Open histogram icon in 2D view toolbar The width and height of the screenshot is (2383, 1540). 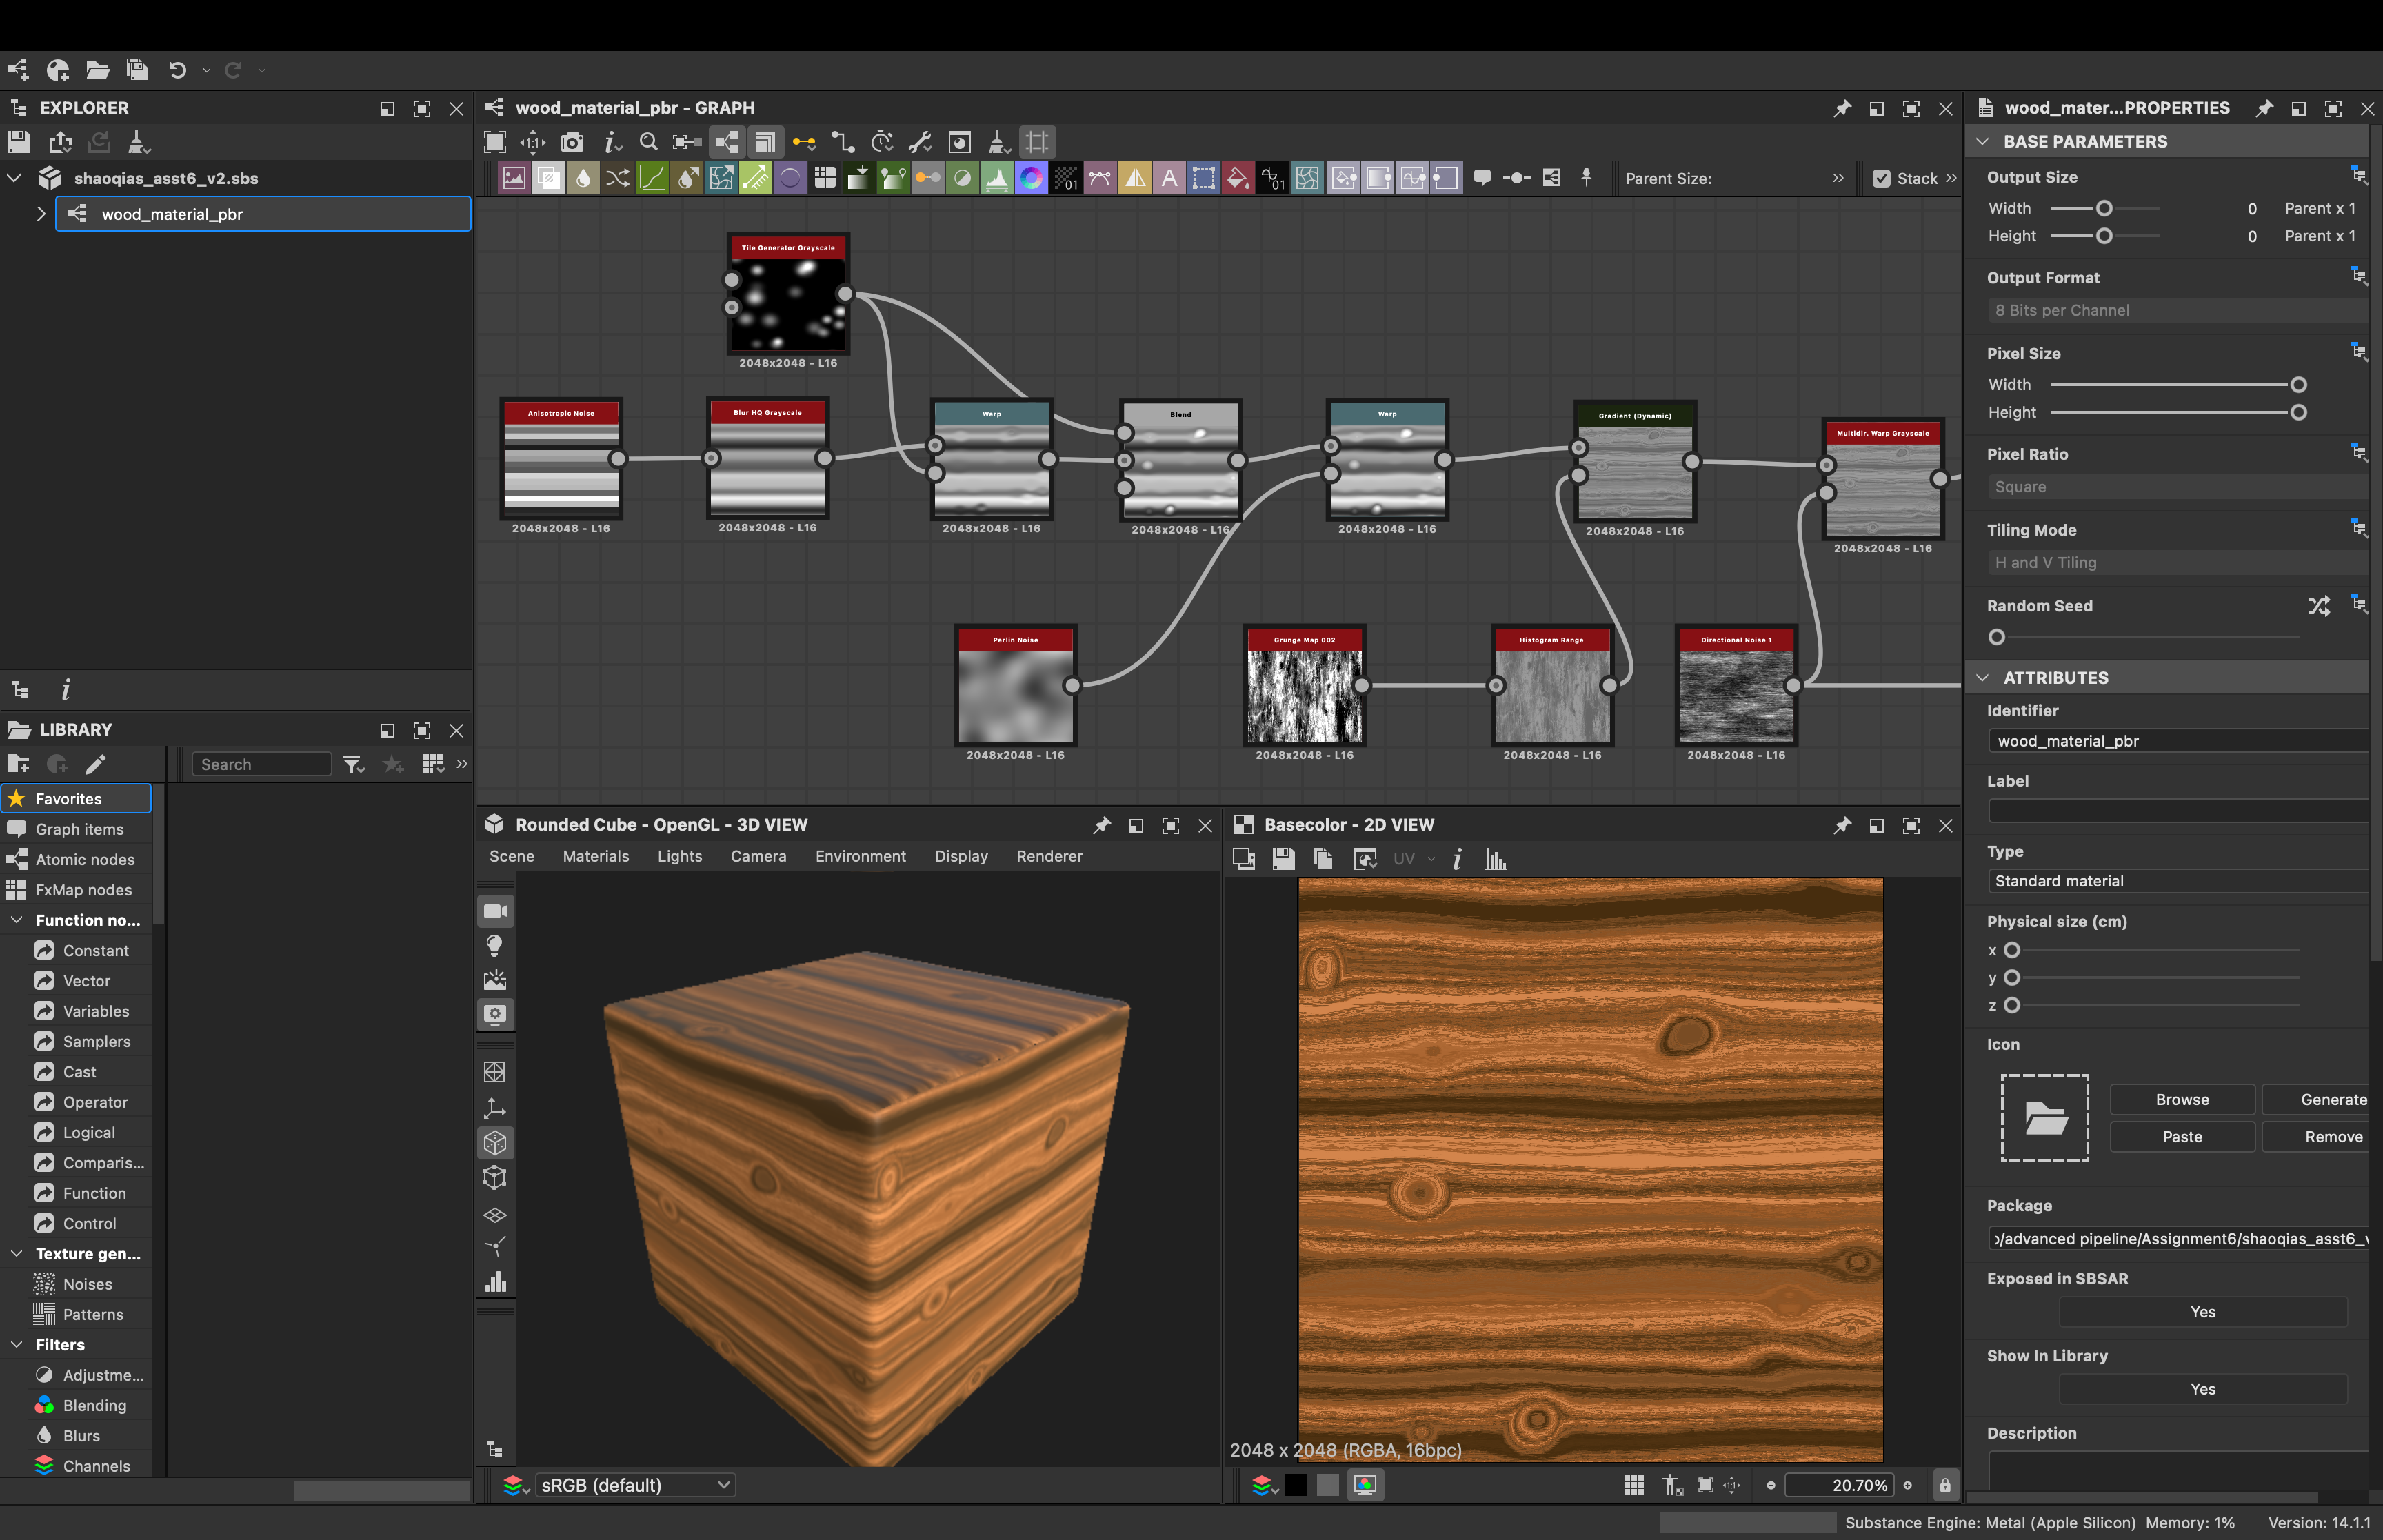point(1496,858)
